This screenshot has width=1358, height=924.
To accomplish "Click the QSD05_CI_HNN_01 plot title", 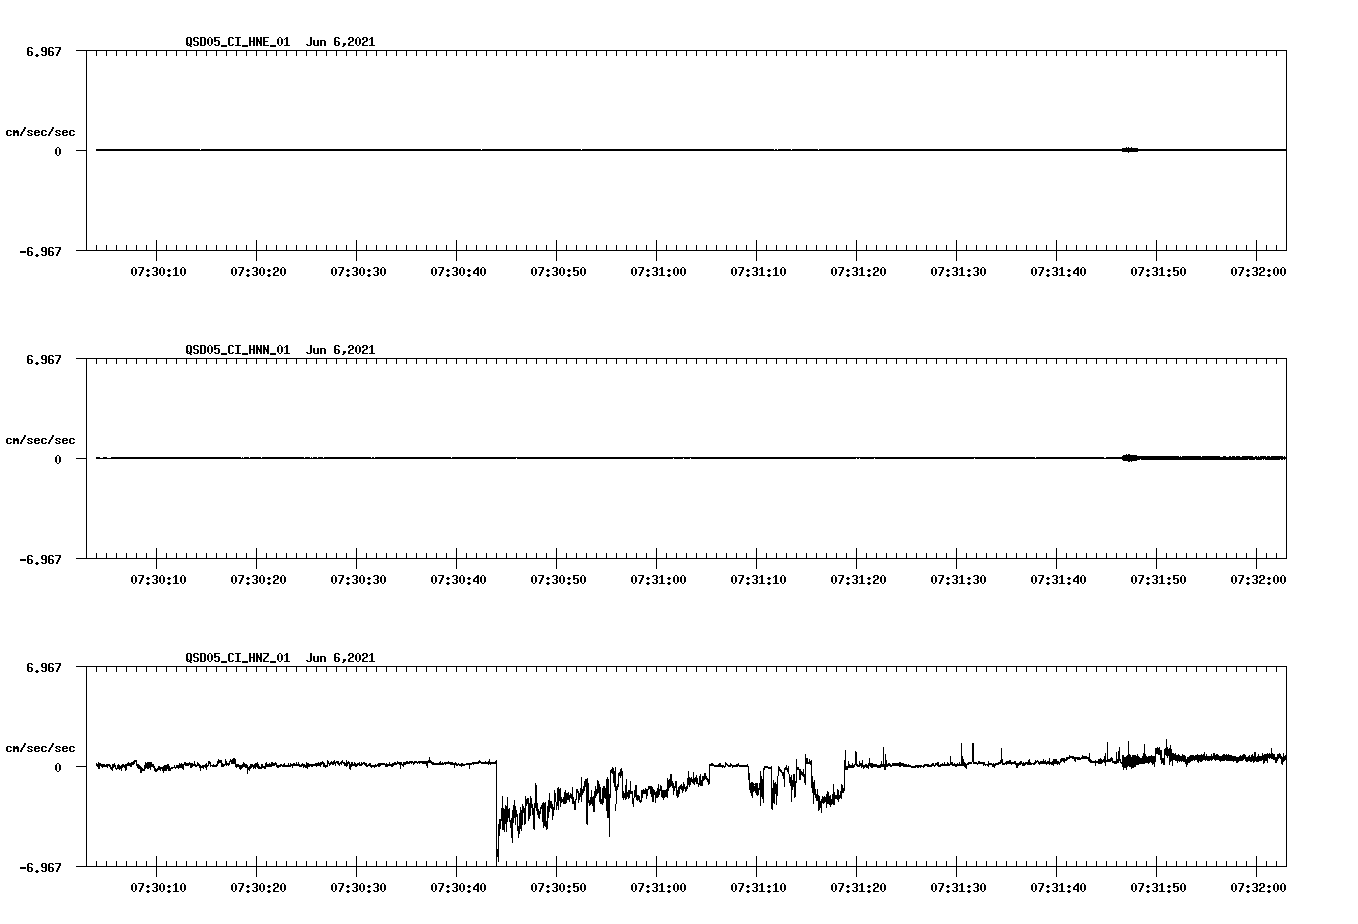I will (x=280, y=349).
